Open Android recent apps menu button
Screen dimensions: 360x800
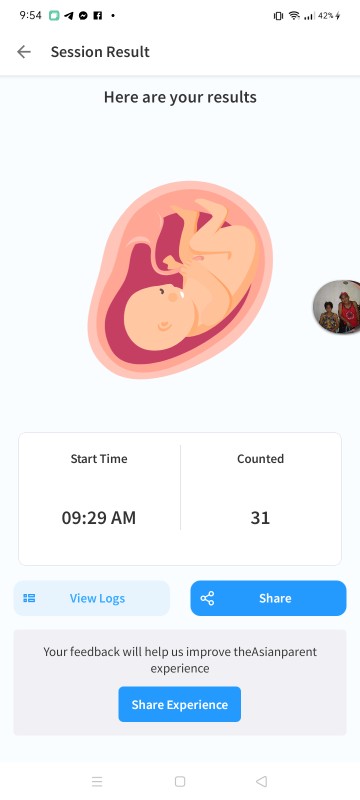(x=97, y=781)
